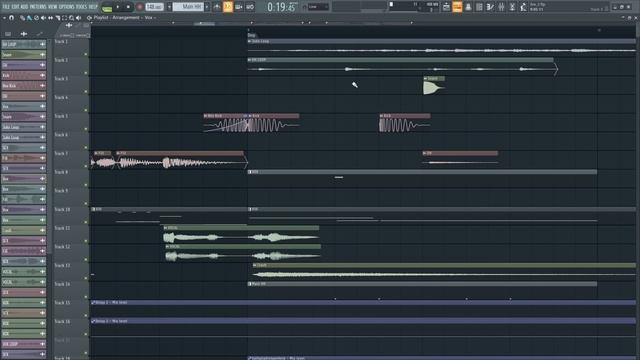This screenshot has height=360, width=640.
Task: Mute Track 13 with its green dot
Action: click(86, 278)
